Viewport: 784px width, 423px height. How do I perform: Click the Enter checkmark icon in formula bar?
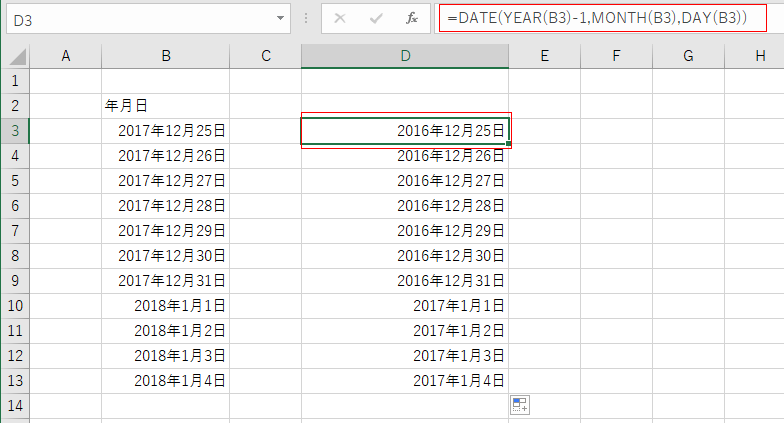coord(376,19)
